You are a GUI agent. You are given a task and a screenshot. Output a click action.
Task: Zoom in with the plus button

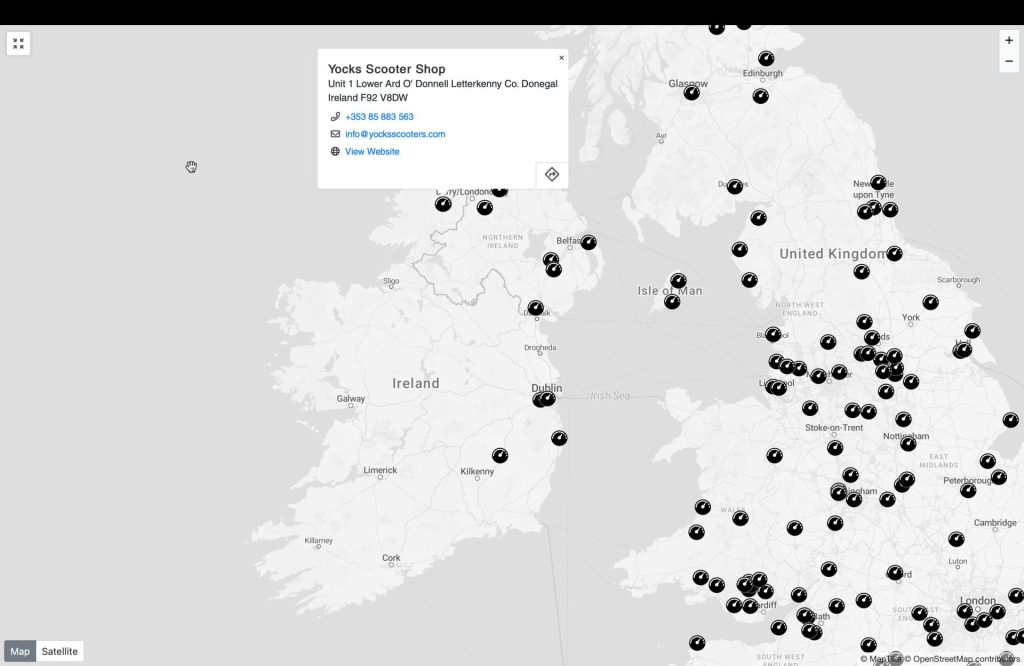(1008, 41)
